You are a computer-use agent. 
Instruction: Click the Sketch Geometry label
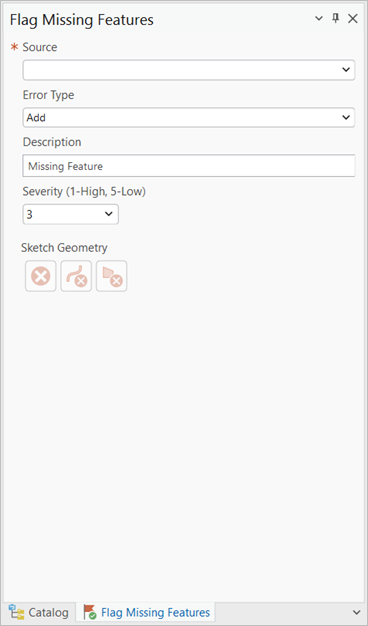64,248
